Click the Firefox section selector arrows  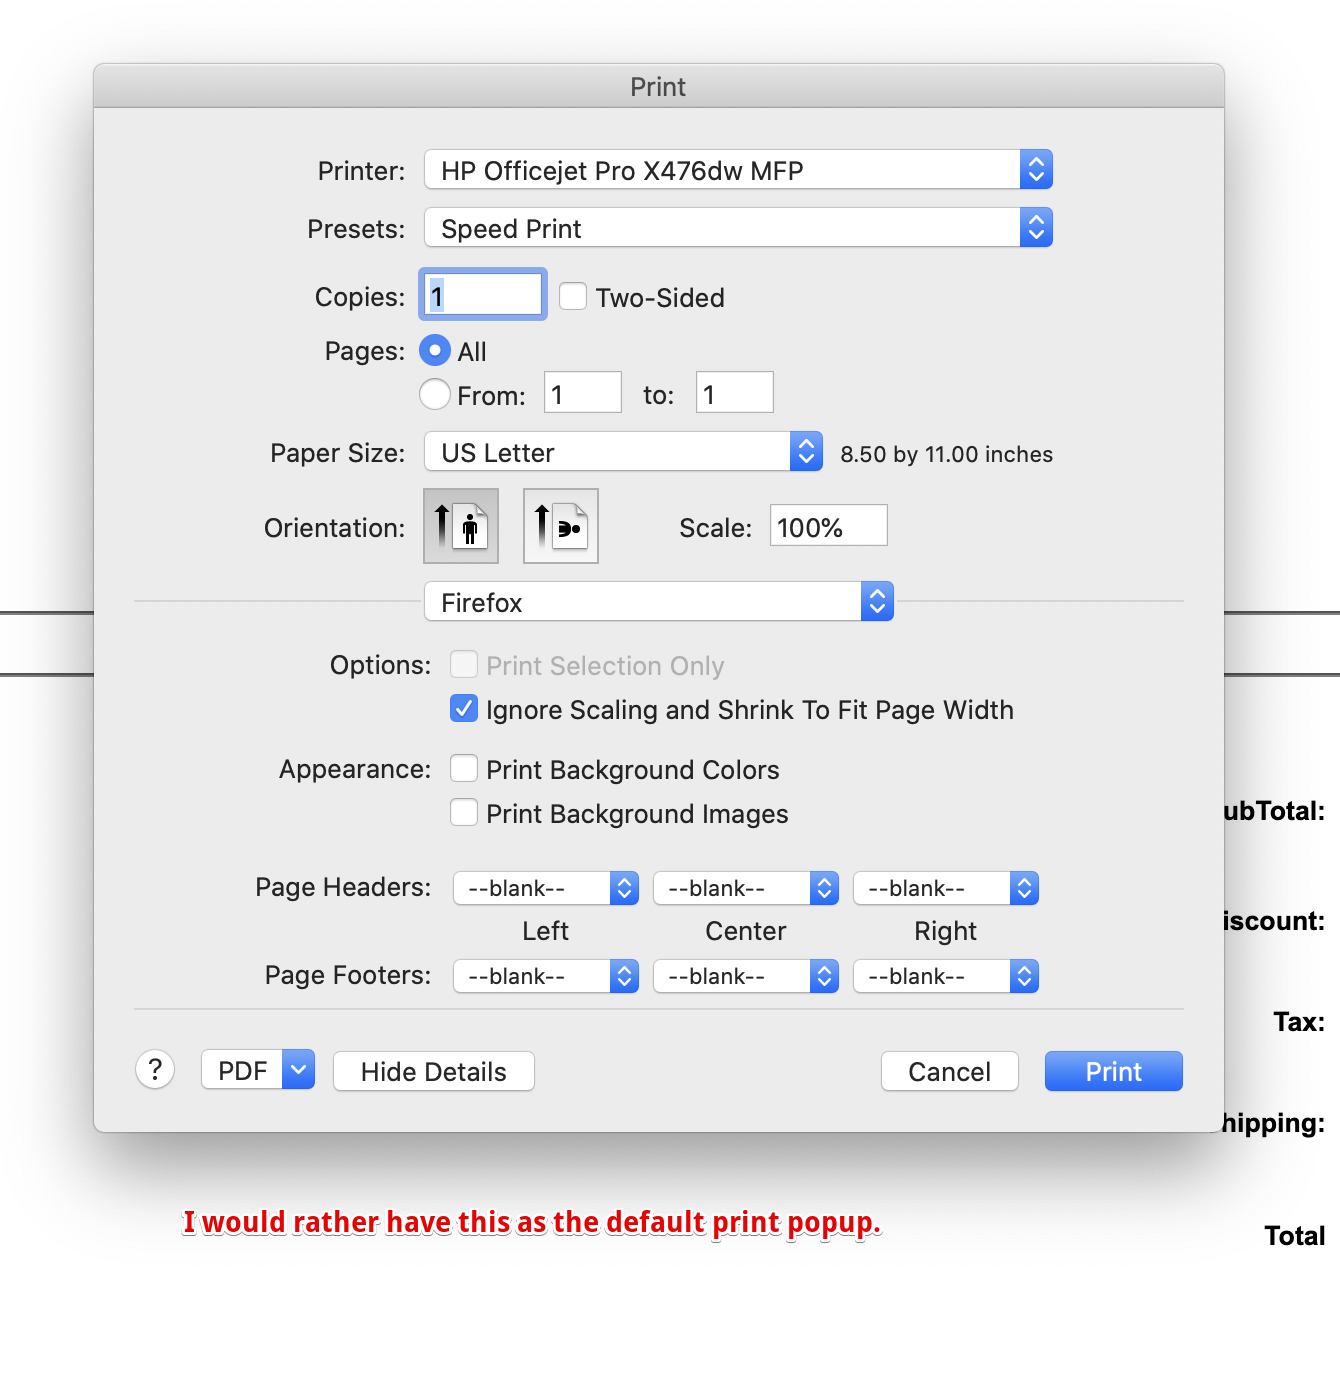click(877, 601)
